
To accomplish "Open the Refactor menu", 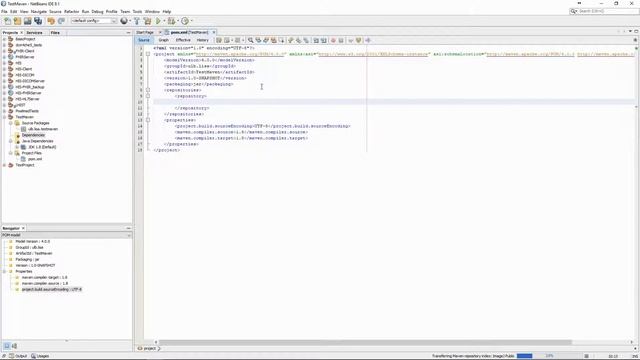I will click(x=71, y=12).
